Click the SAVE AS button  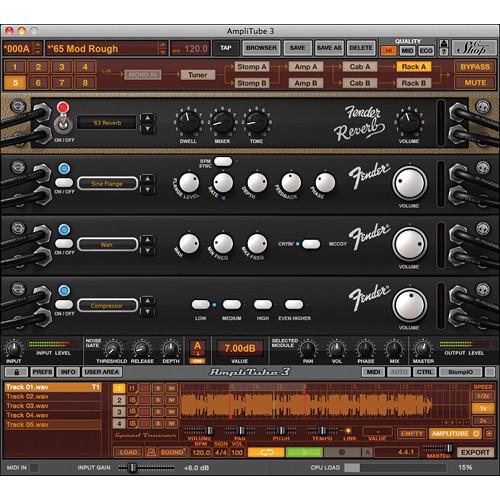(x=329, y=48)
